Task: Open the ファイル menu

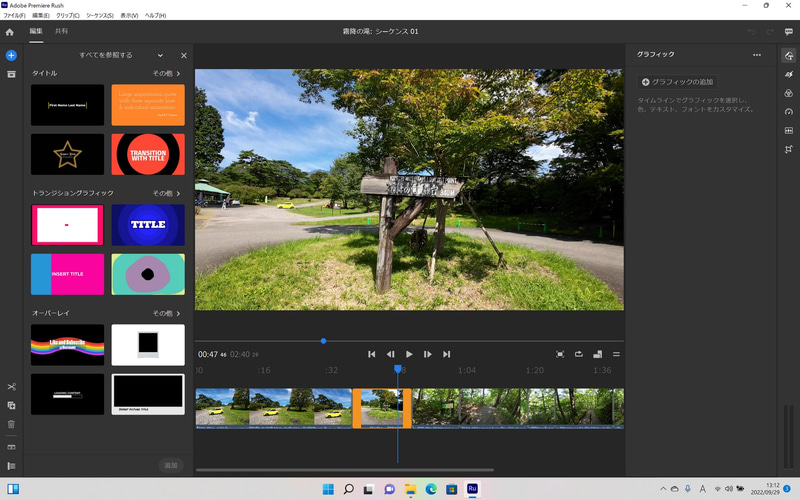Action: (x=14, y=15)
